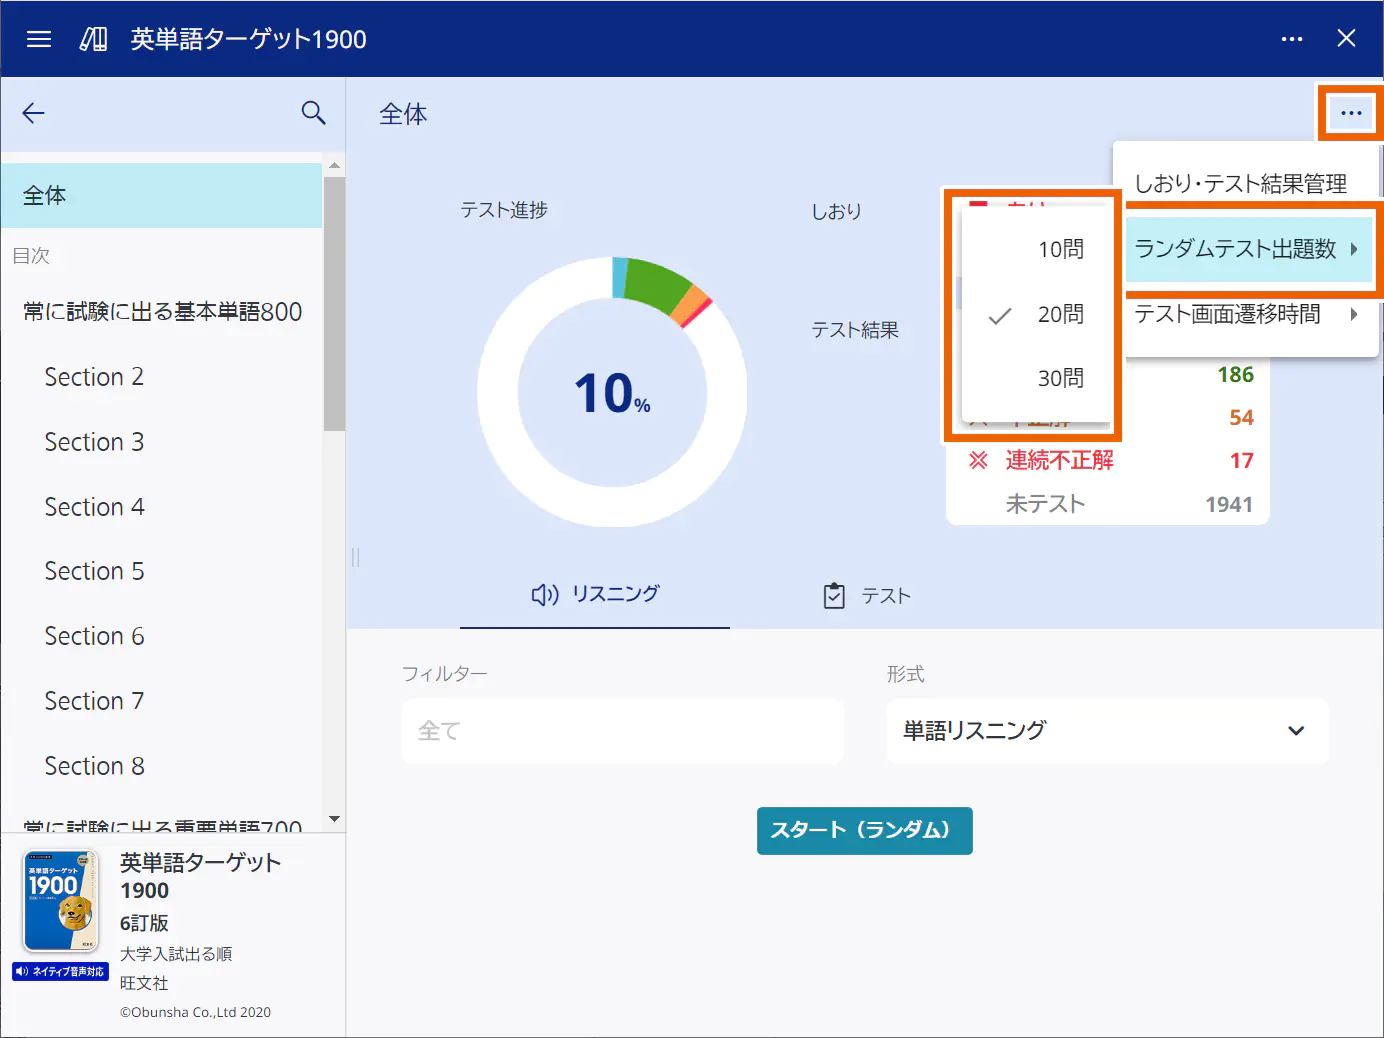Click the テスト進捗 label
This screenshot has width=1384, height=1038.
(x=504, y=210)
